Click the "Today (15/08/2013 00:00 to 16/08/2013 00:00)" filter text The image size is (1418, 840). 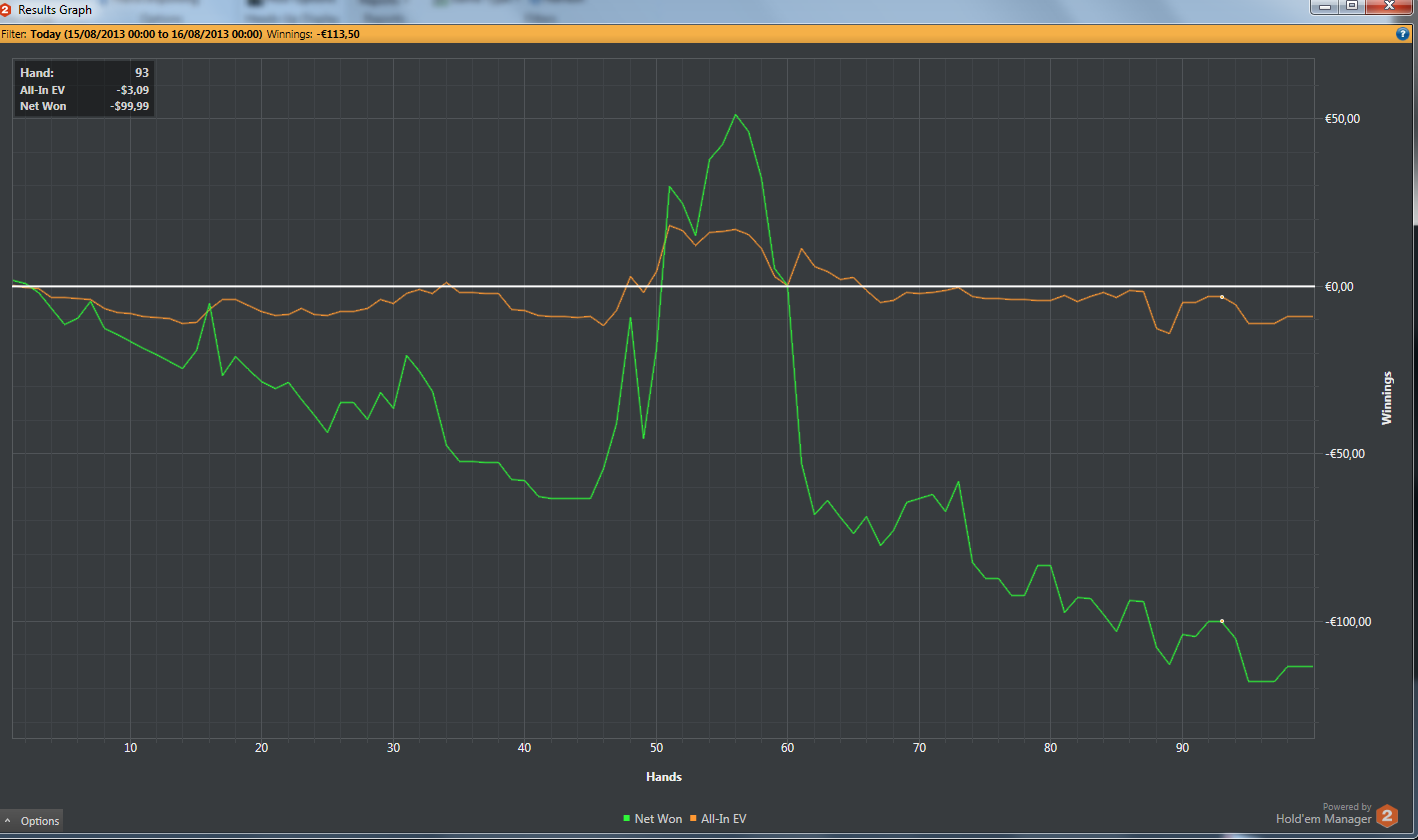click(x=147, y=34)
